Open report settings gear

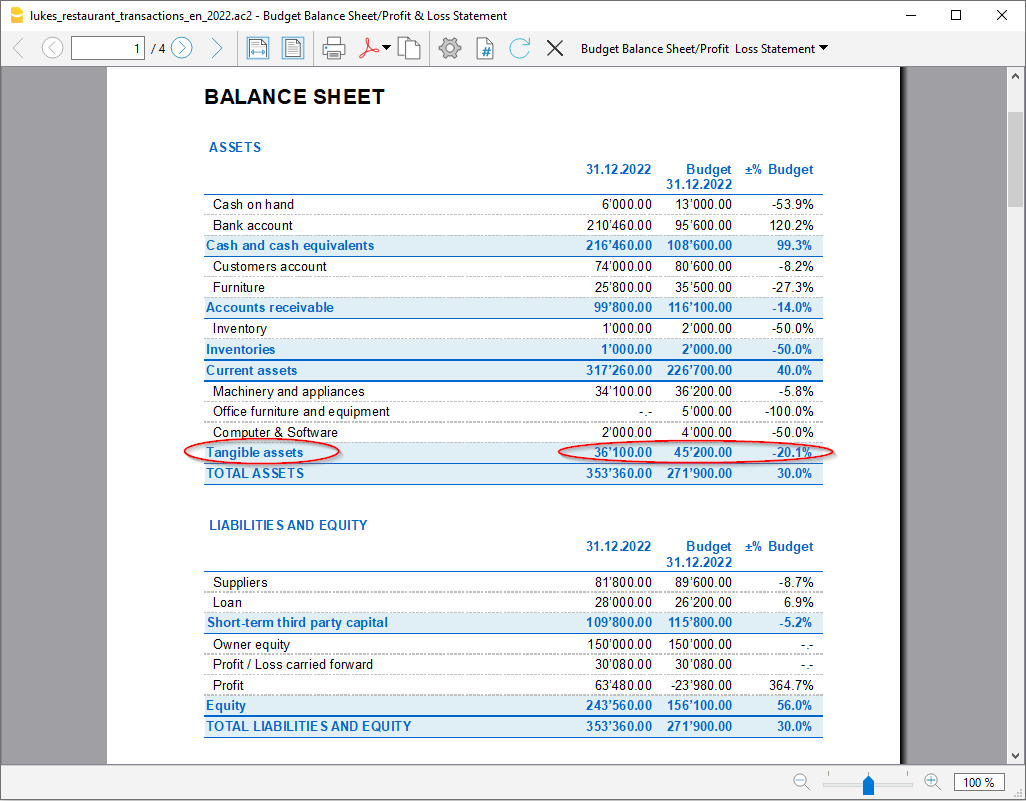450,48
